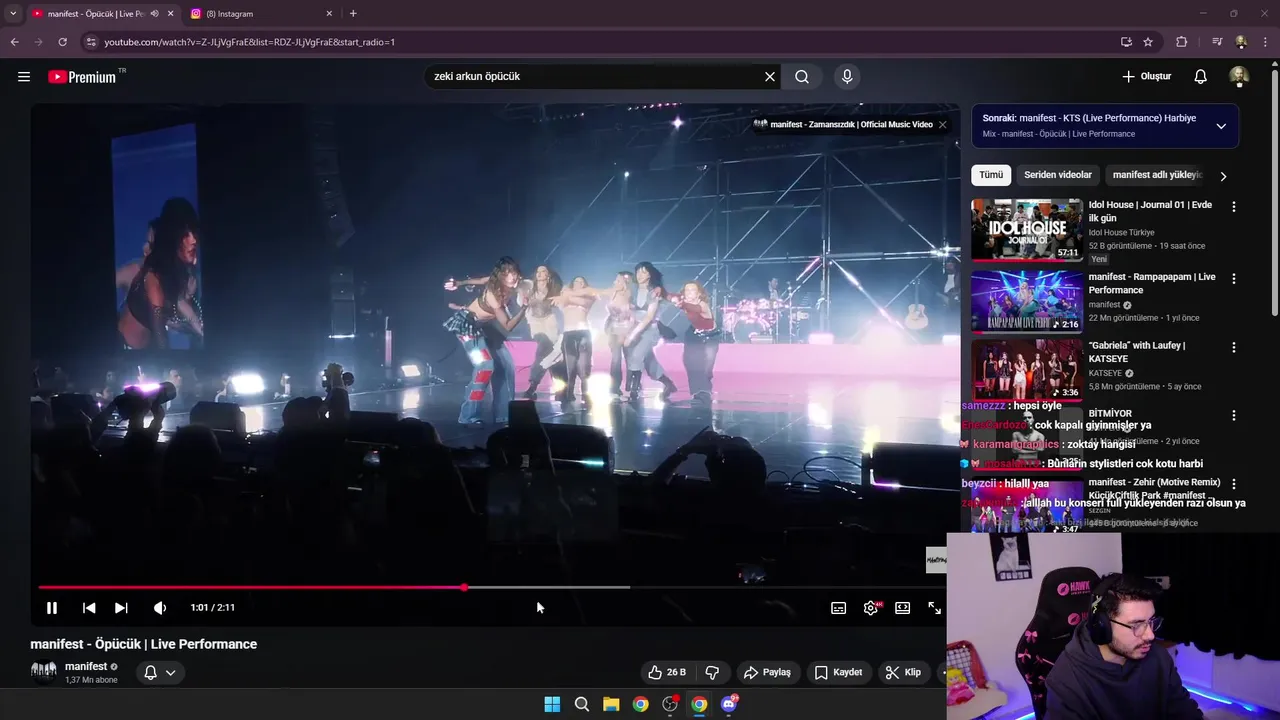Screen dimensions: 1280x720
Task: Select manifest adlı yükleyici filter chip
Action: 1156,175
